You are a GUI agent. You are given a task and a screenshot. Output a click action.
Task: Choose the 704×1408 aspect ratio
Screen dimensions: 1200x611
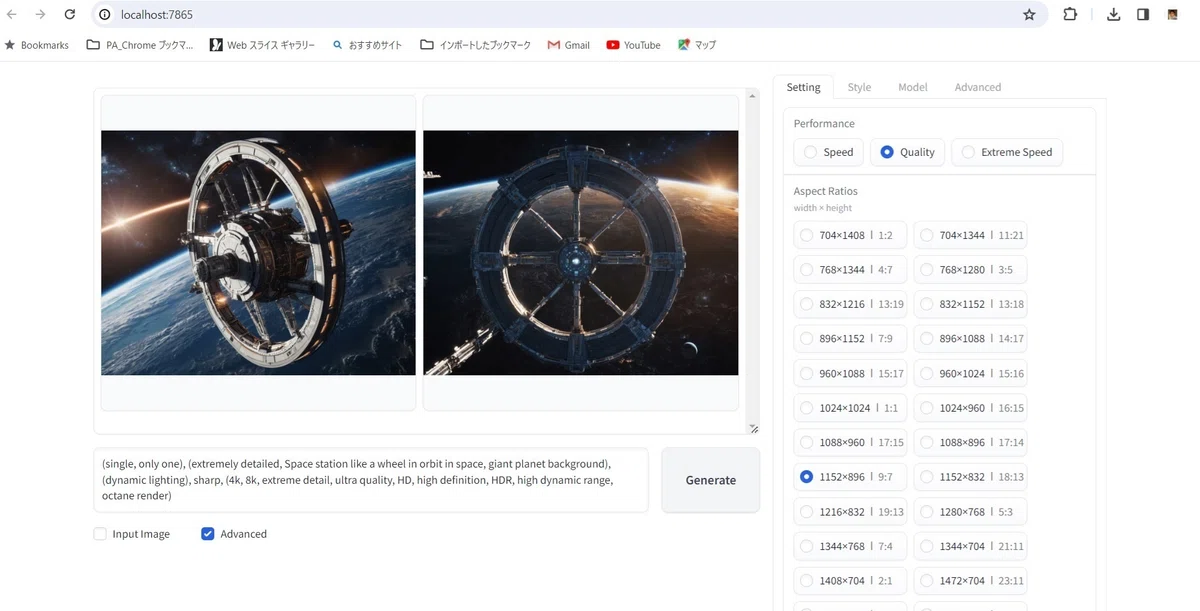coord(850,236)
